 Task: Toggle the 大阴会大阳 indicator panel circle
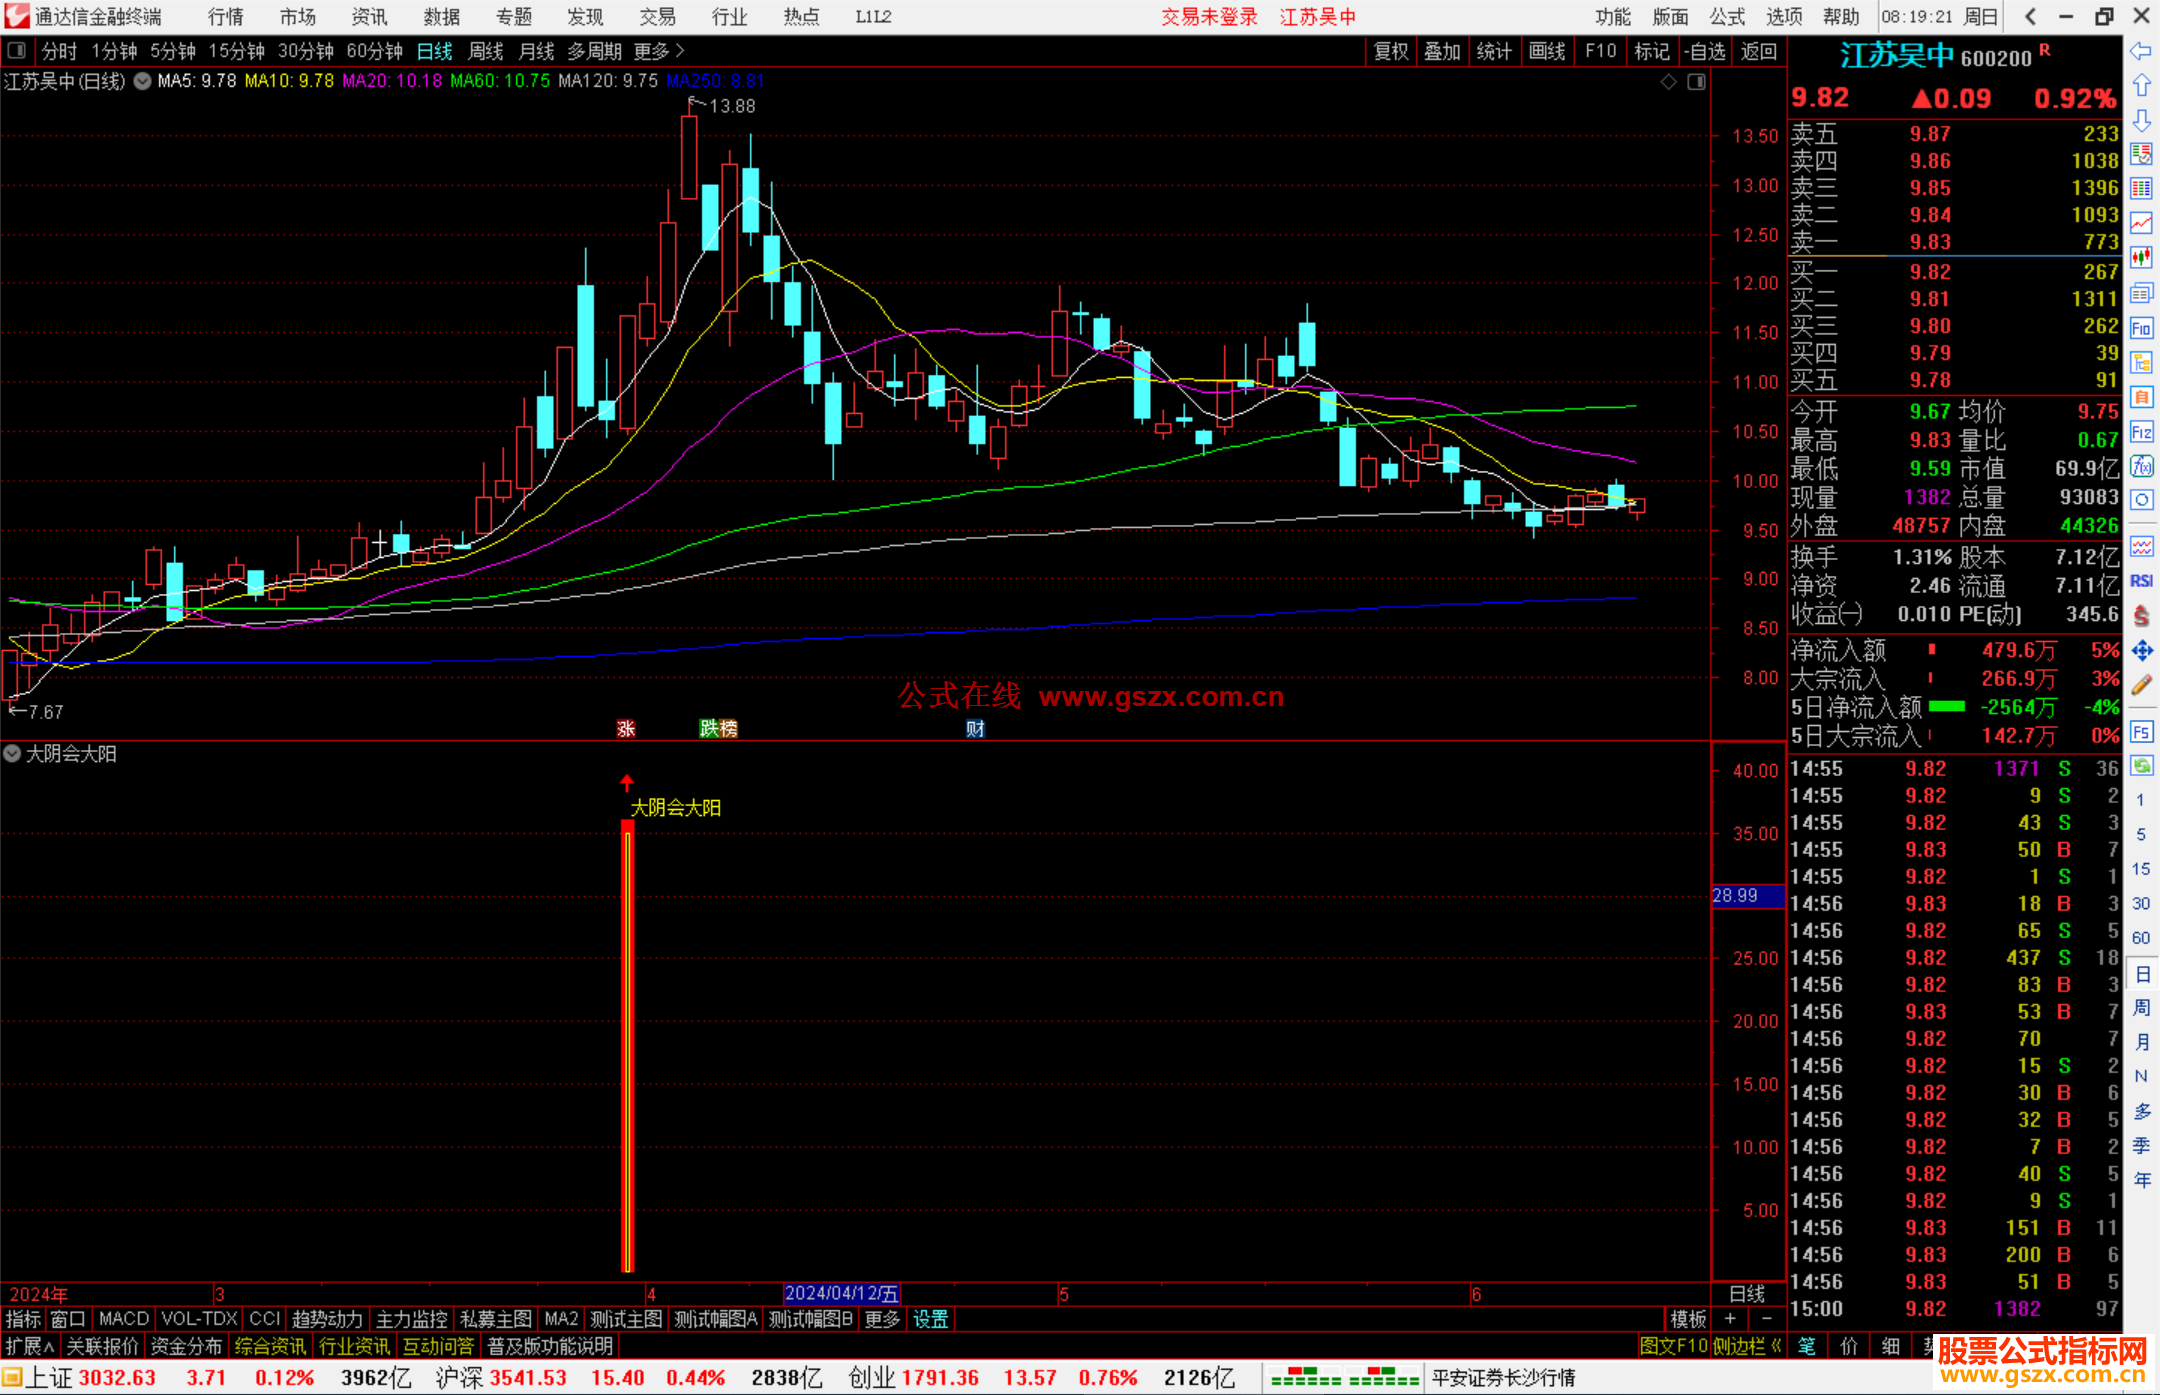click(x=12, y=754)
